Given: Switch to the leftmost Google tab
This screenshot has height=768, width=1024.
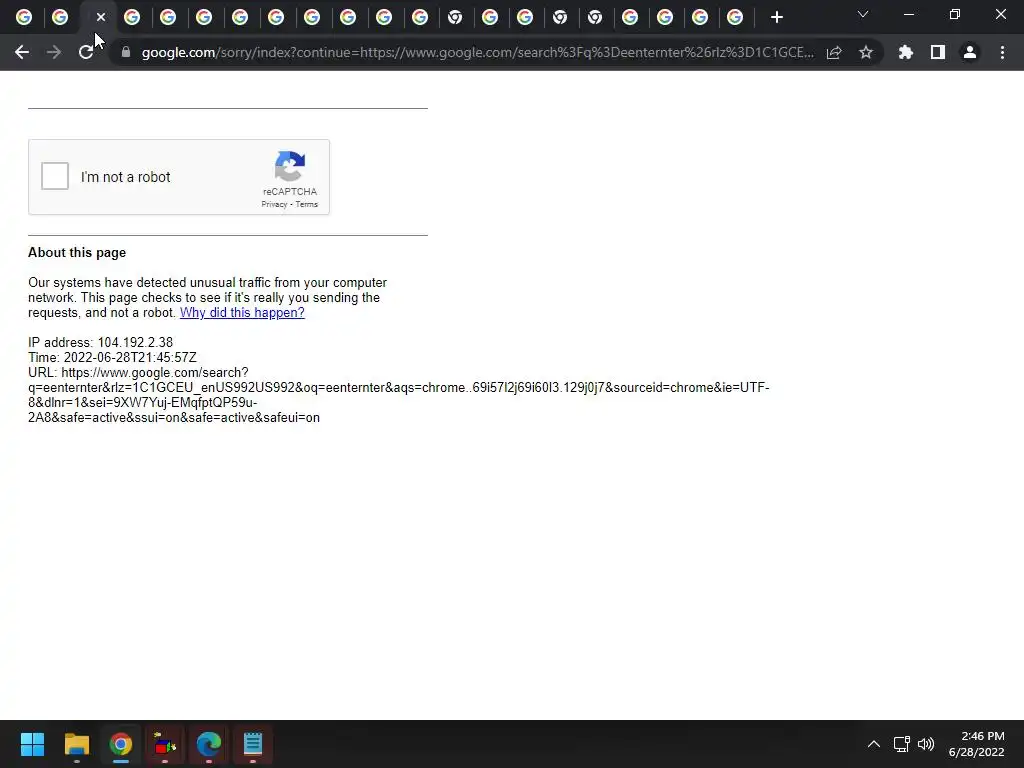Looking at the screenshot, I should [x=24, y=18].
